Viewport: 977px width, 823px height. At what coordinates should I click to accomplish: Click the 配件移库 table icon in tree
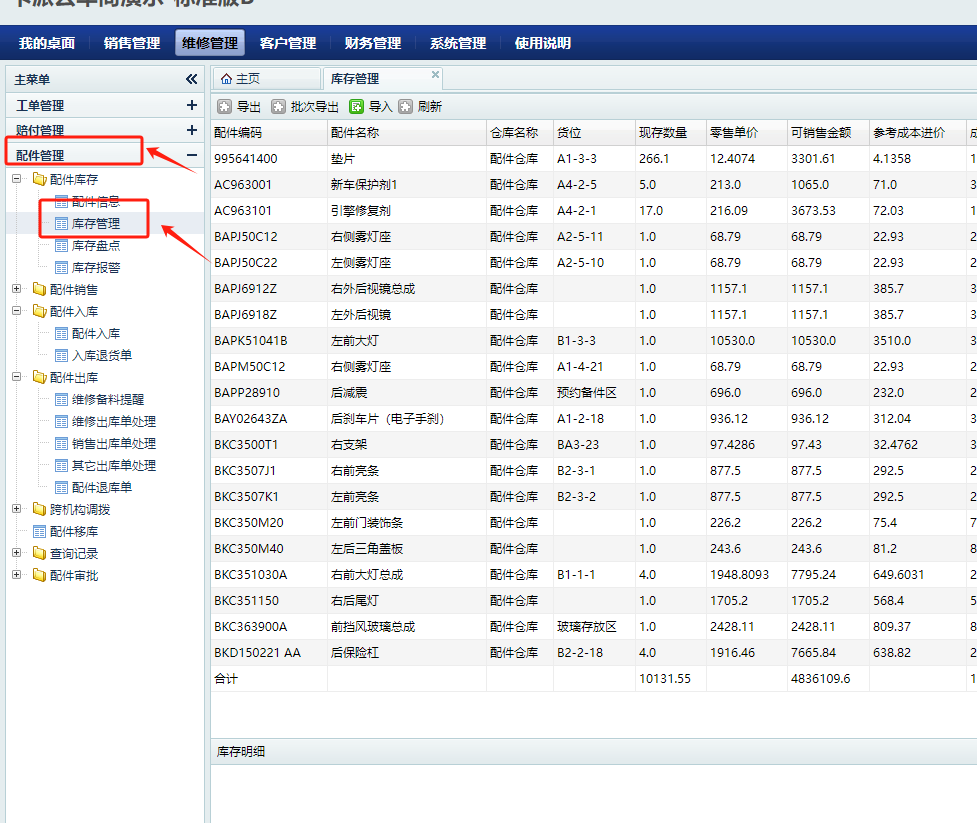40,532
